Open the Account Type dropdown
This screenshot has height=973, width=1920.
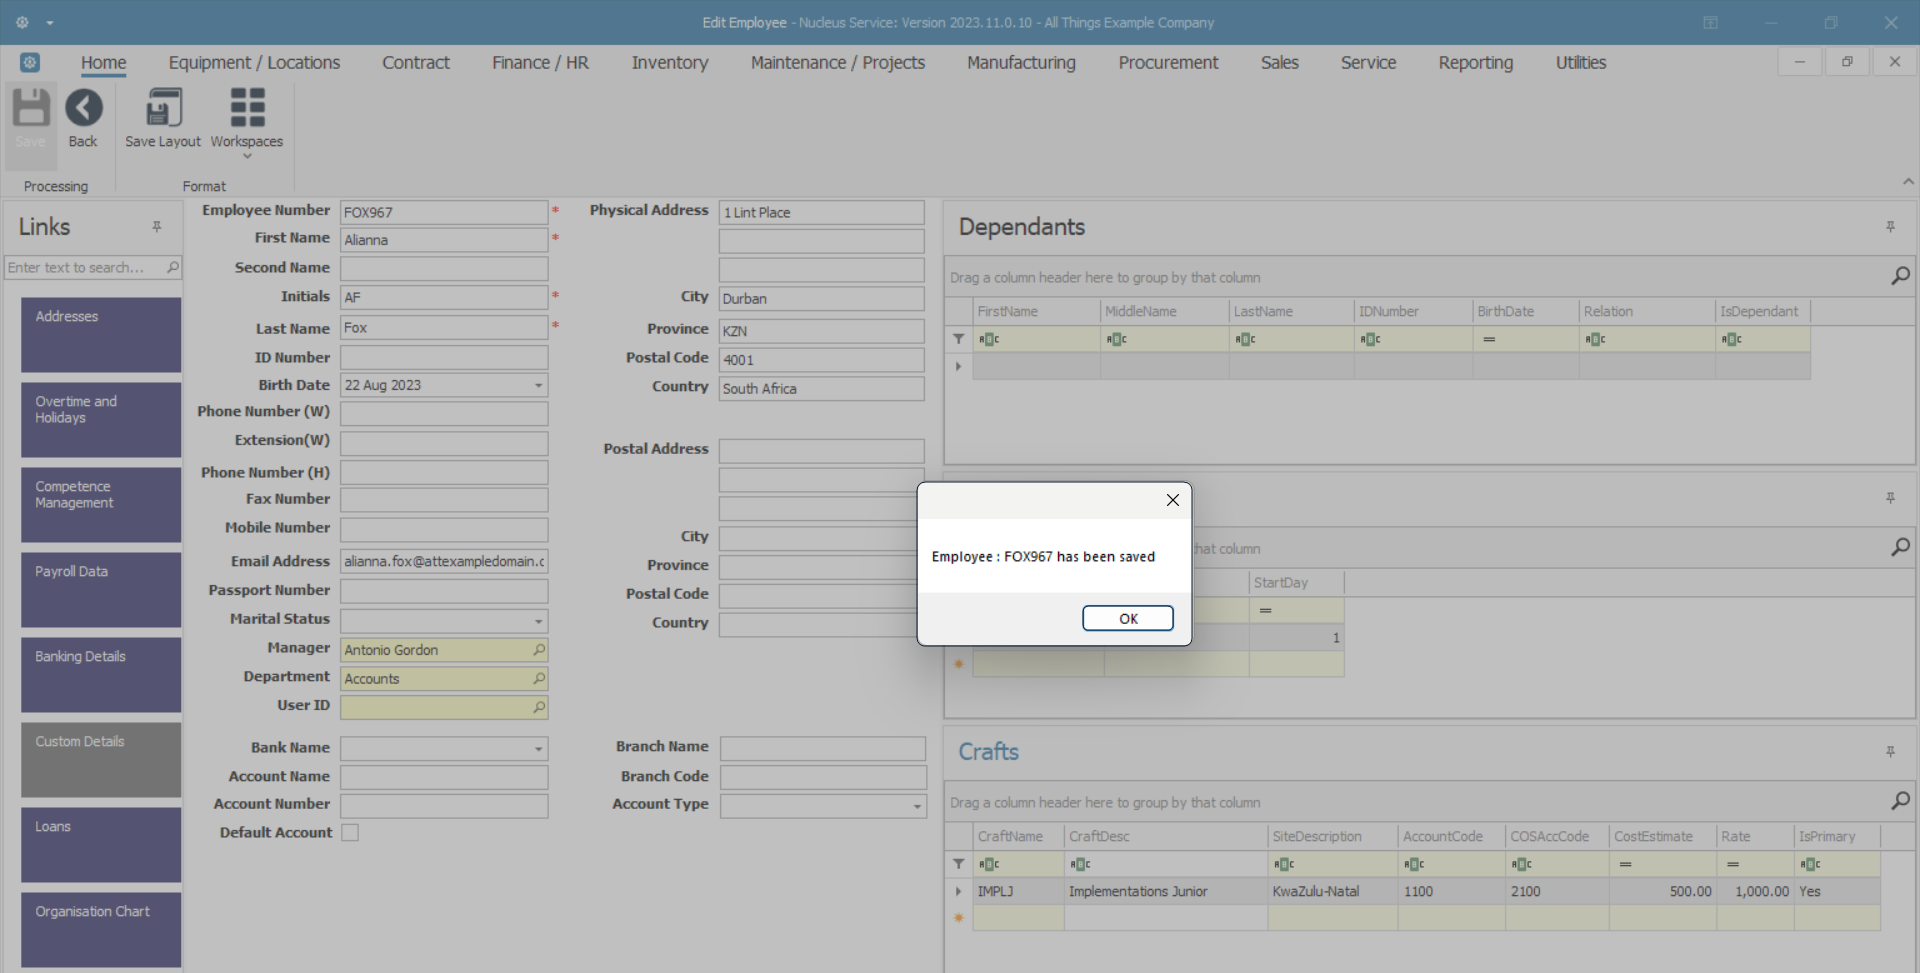click(x=917, y=806)
